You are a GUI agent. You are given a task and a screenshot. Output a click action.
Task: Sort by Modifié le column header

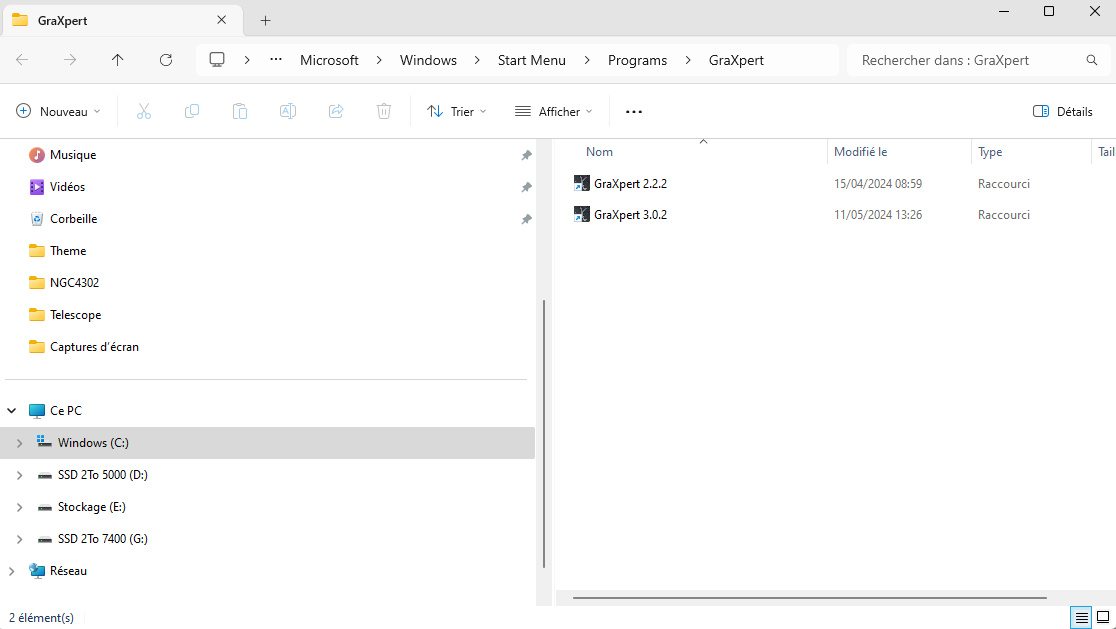(860, 152)
